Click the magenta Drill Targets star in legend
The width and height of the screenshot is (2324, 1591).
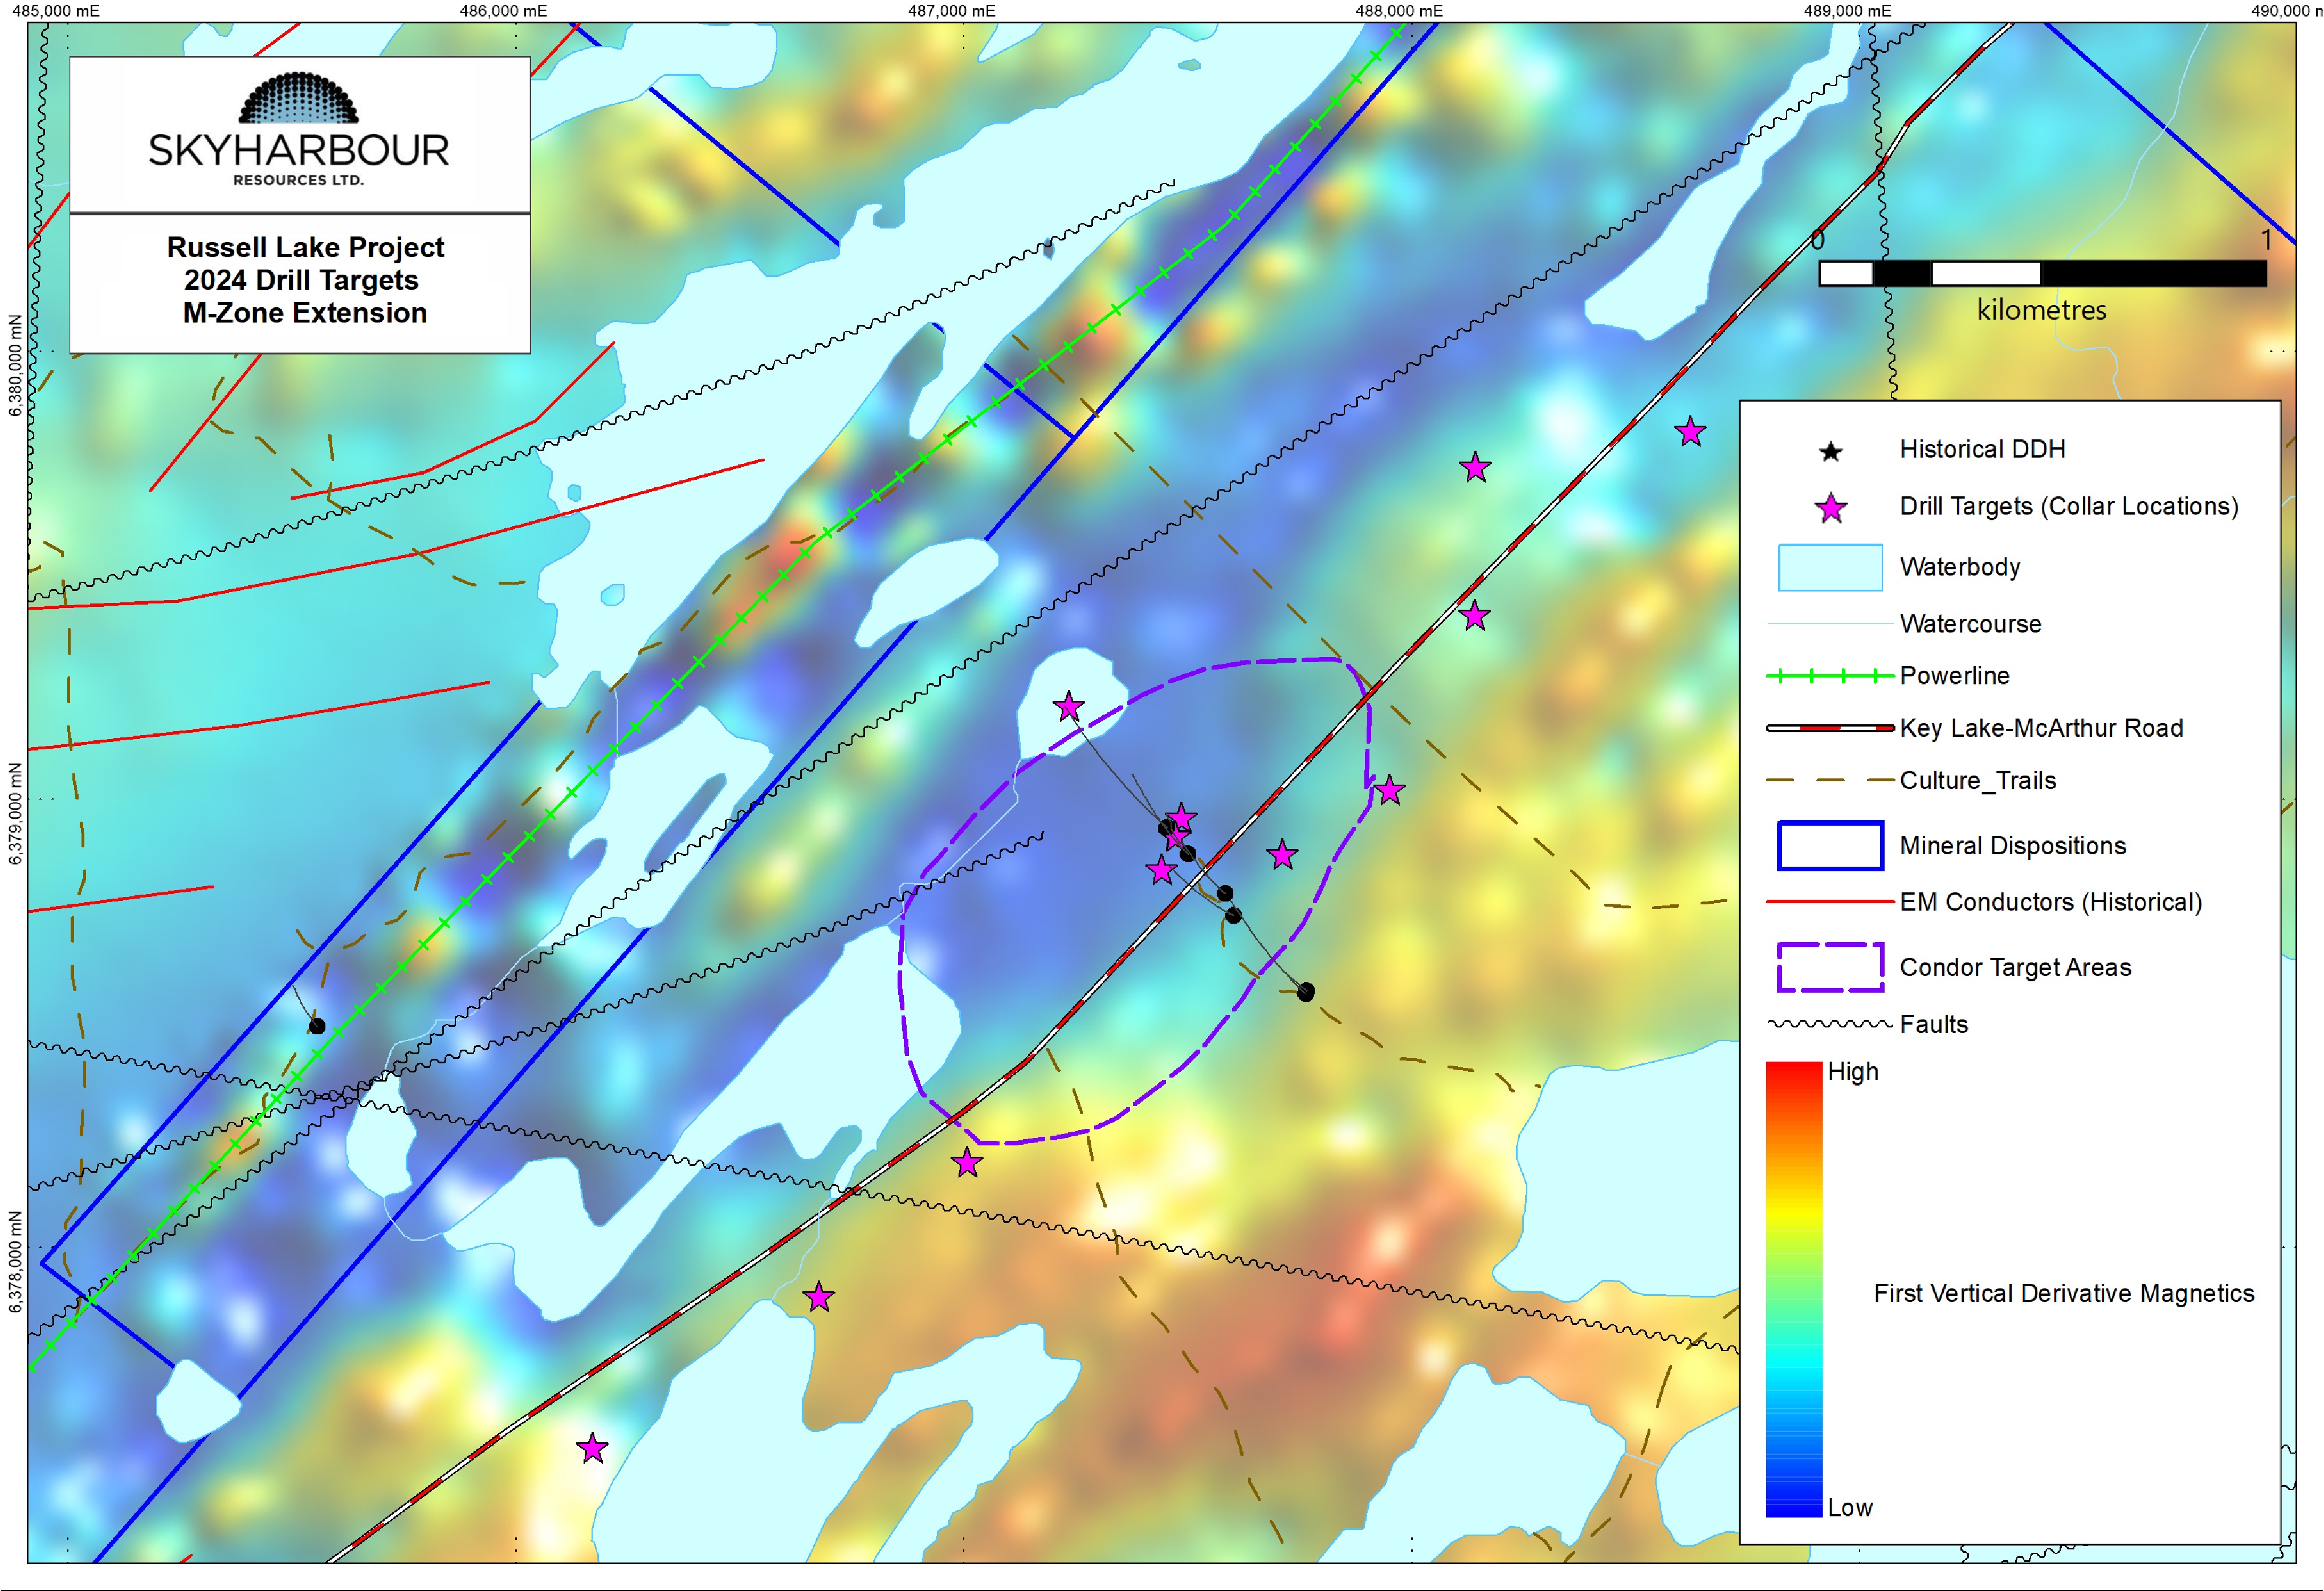[x=1830, y=509]
